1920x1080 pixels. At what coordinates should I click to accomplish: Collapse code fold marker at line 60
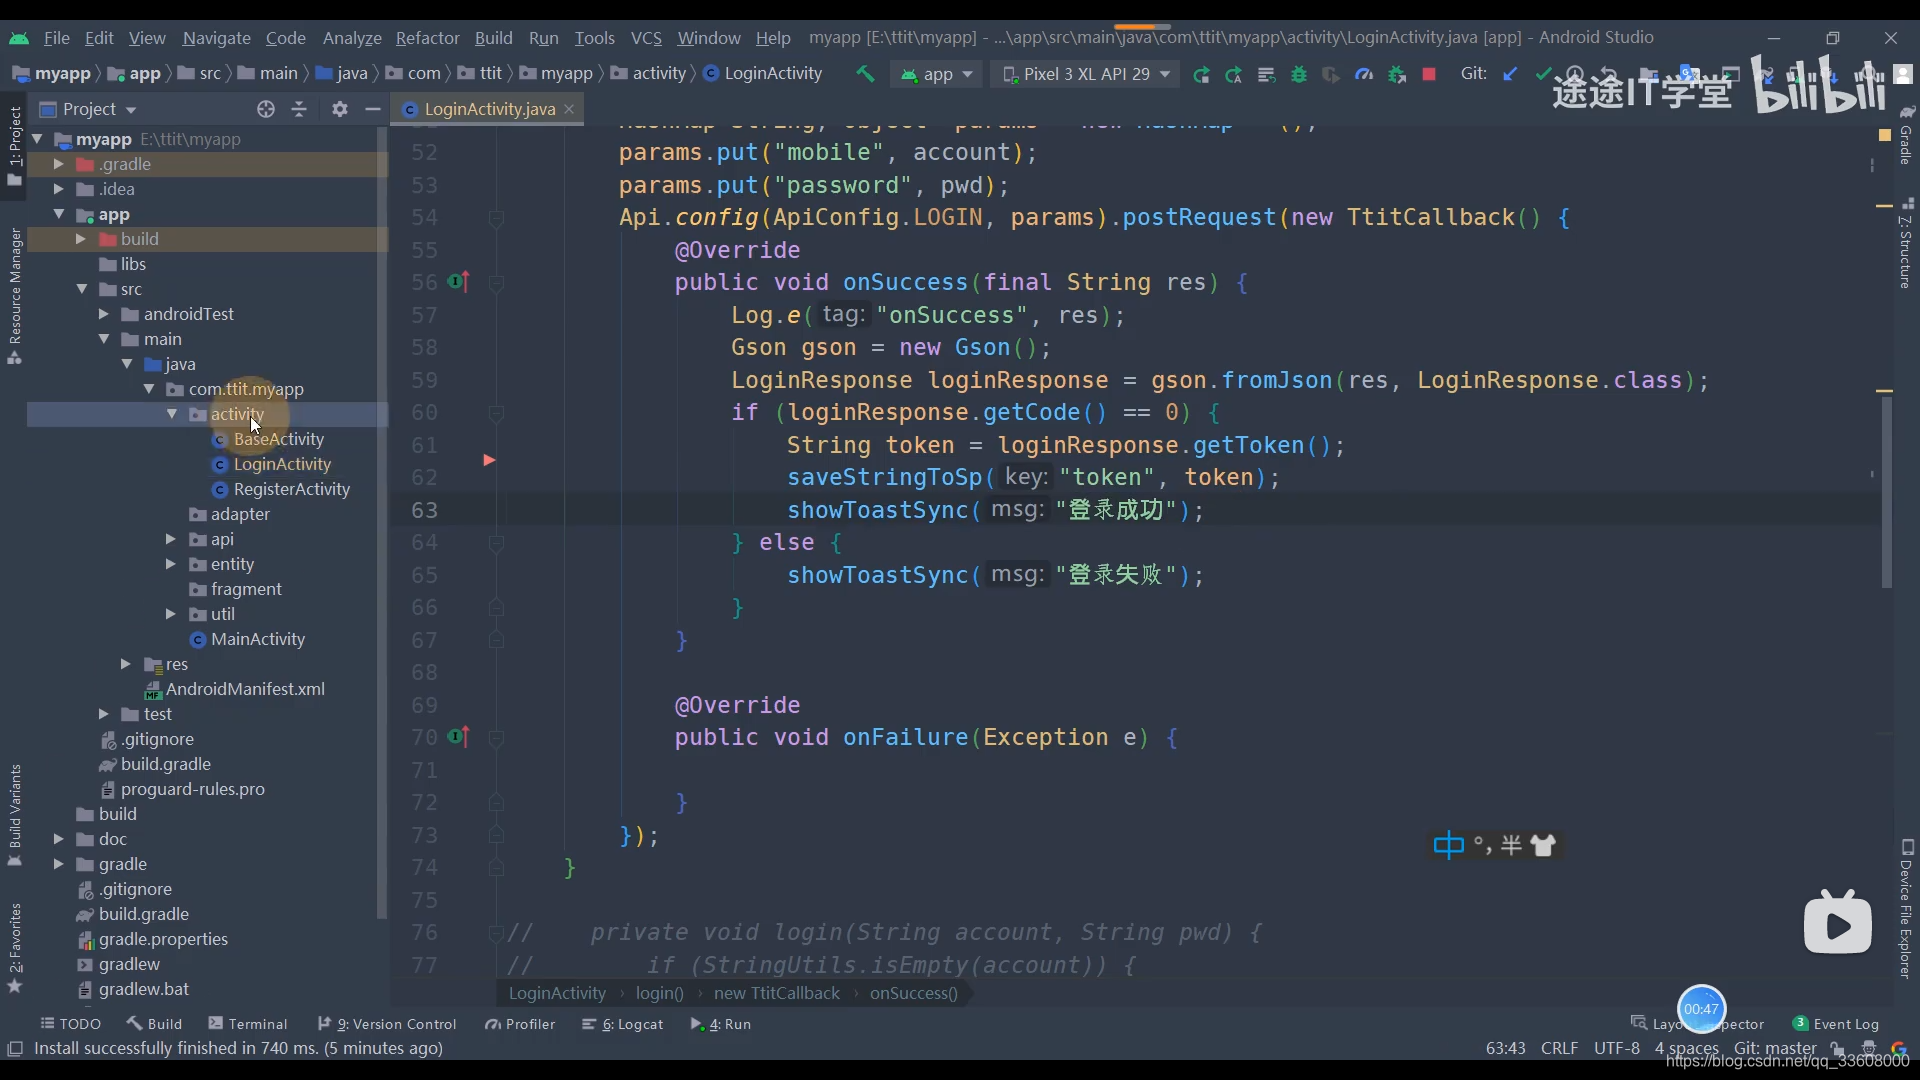495,413
